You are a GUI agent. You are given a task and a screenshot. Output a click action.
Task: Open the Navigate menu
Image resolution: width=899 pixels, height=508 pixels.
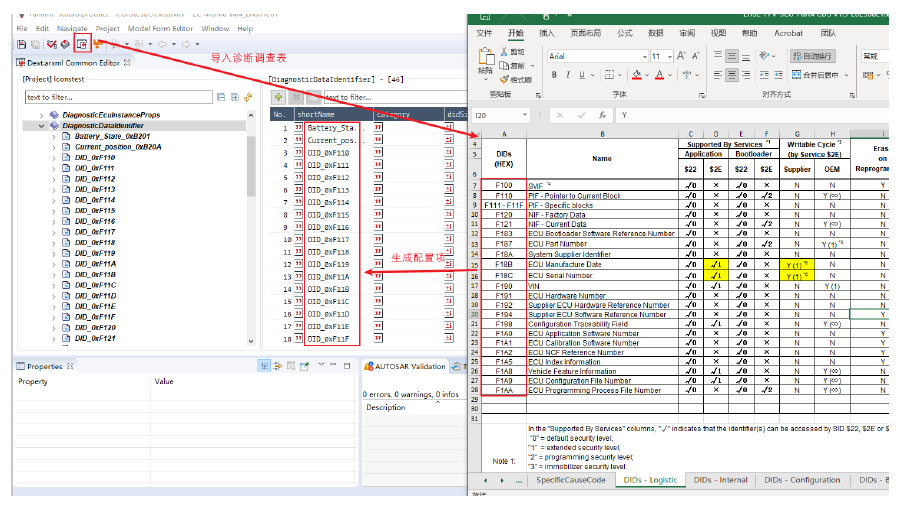(x=72, y=28)
